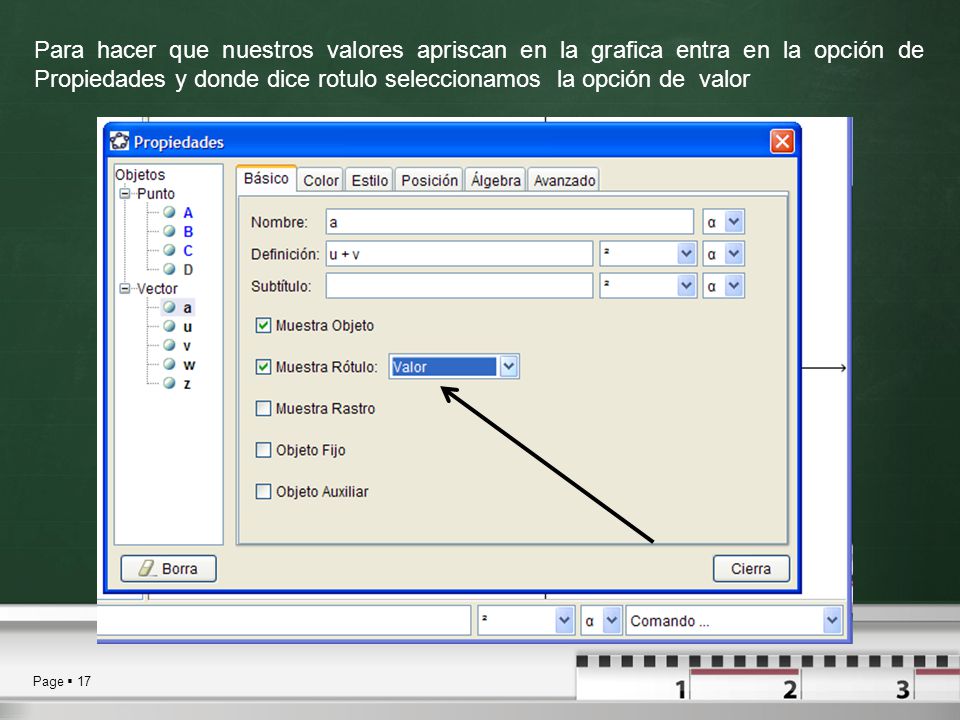Open the Valor label-type dropdown
The image size is (960, 720).
pos(509,367)
